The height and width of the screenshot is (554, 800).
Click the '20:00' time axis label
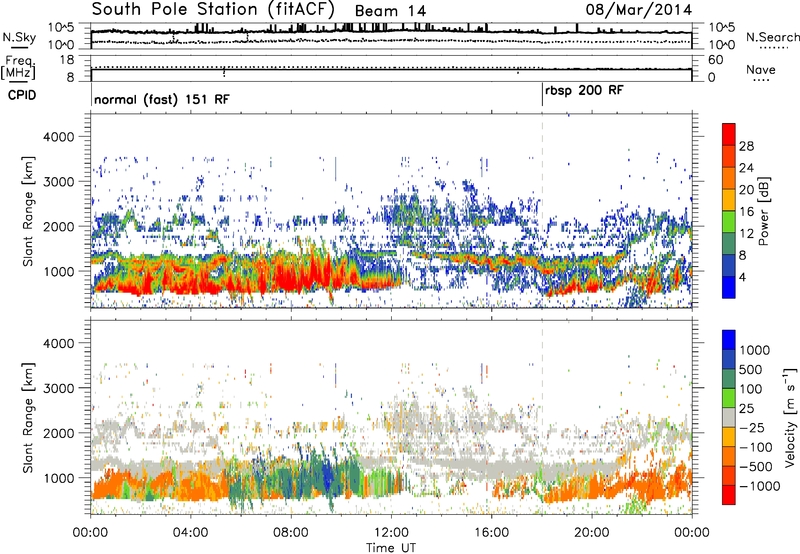(x=592, y=533)
